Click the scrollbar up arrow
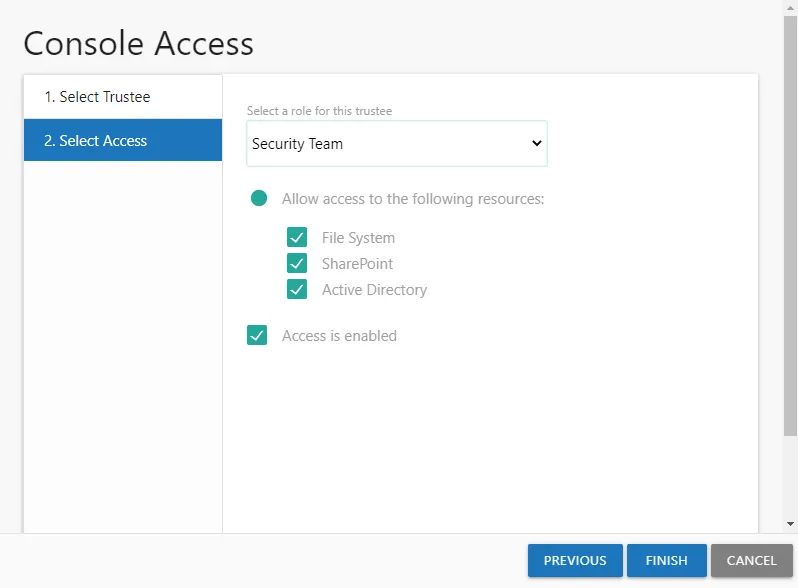The width and height of the screenshot is (798, 588). [x=790, y=7]
